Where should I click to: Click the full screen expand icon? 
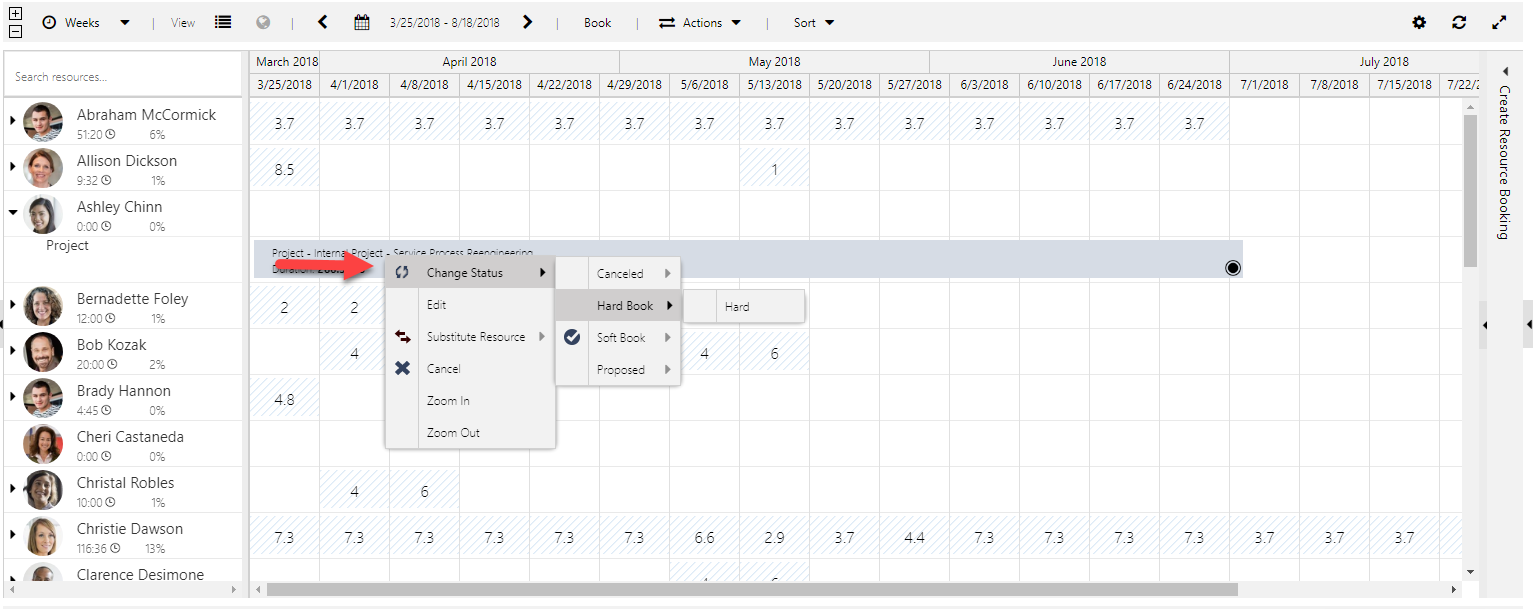click(x=1499, y=22)
